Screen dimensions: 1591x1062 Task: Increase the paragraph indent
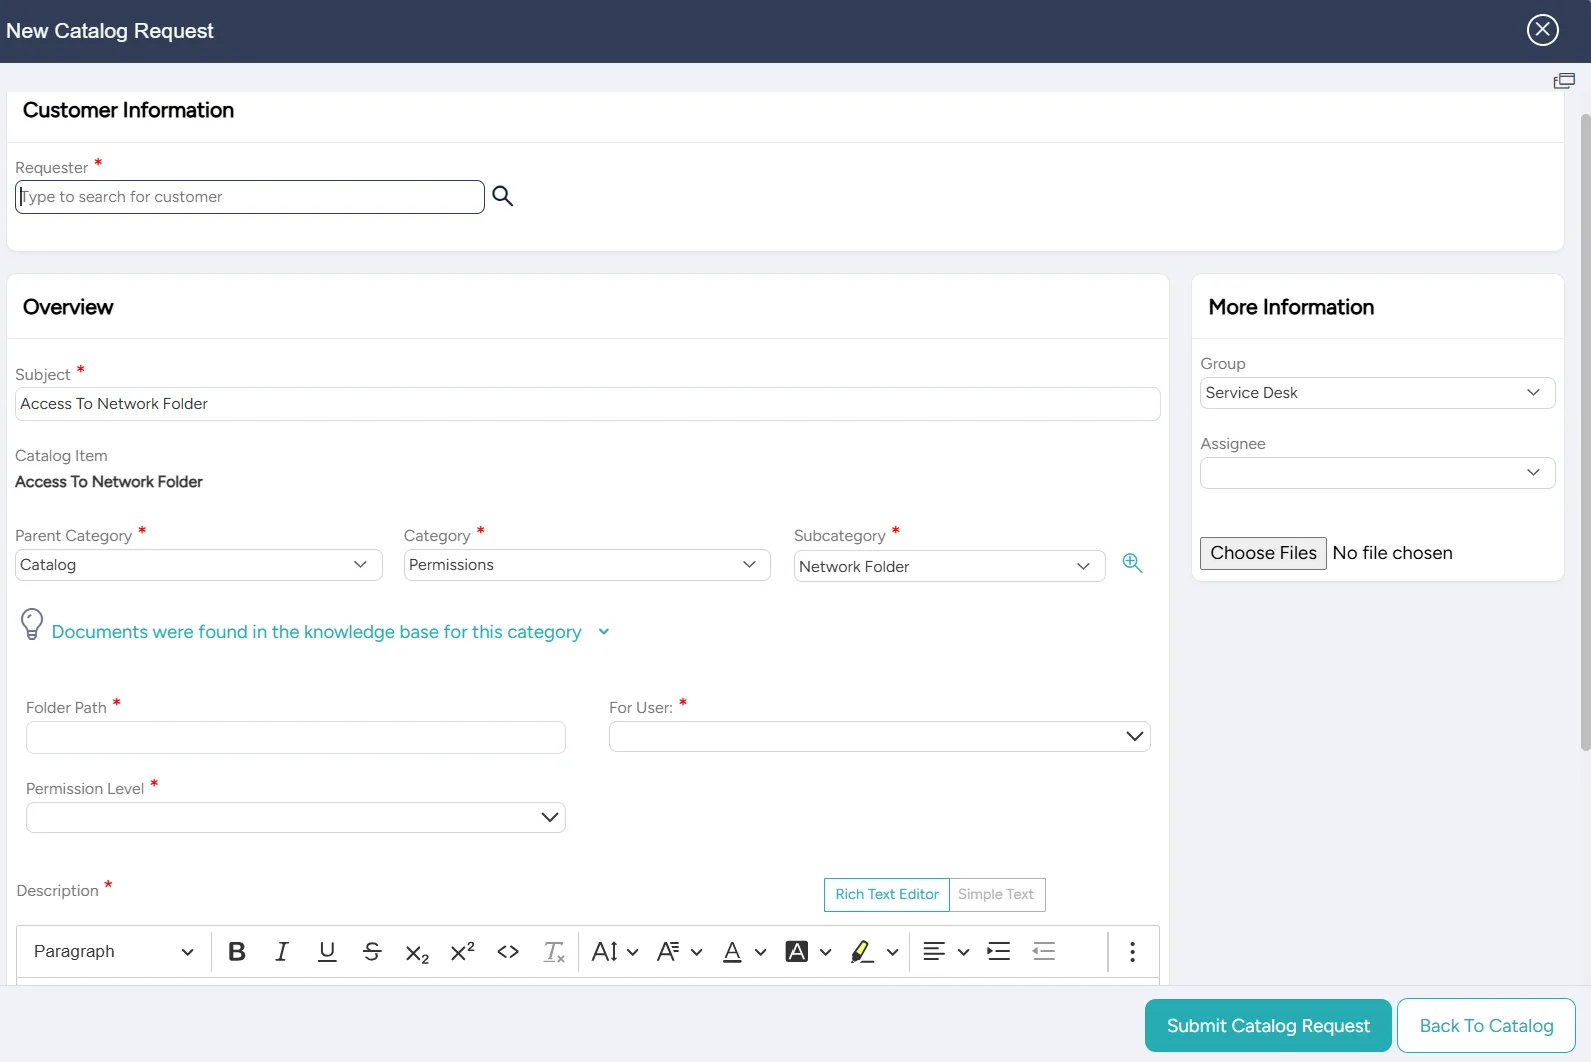pyautogui.click(x=999, y=952)
